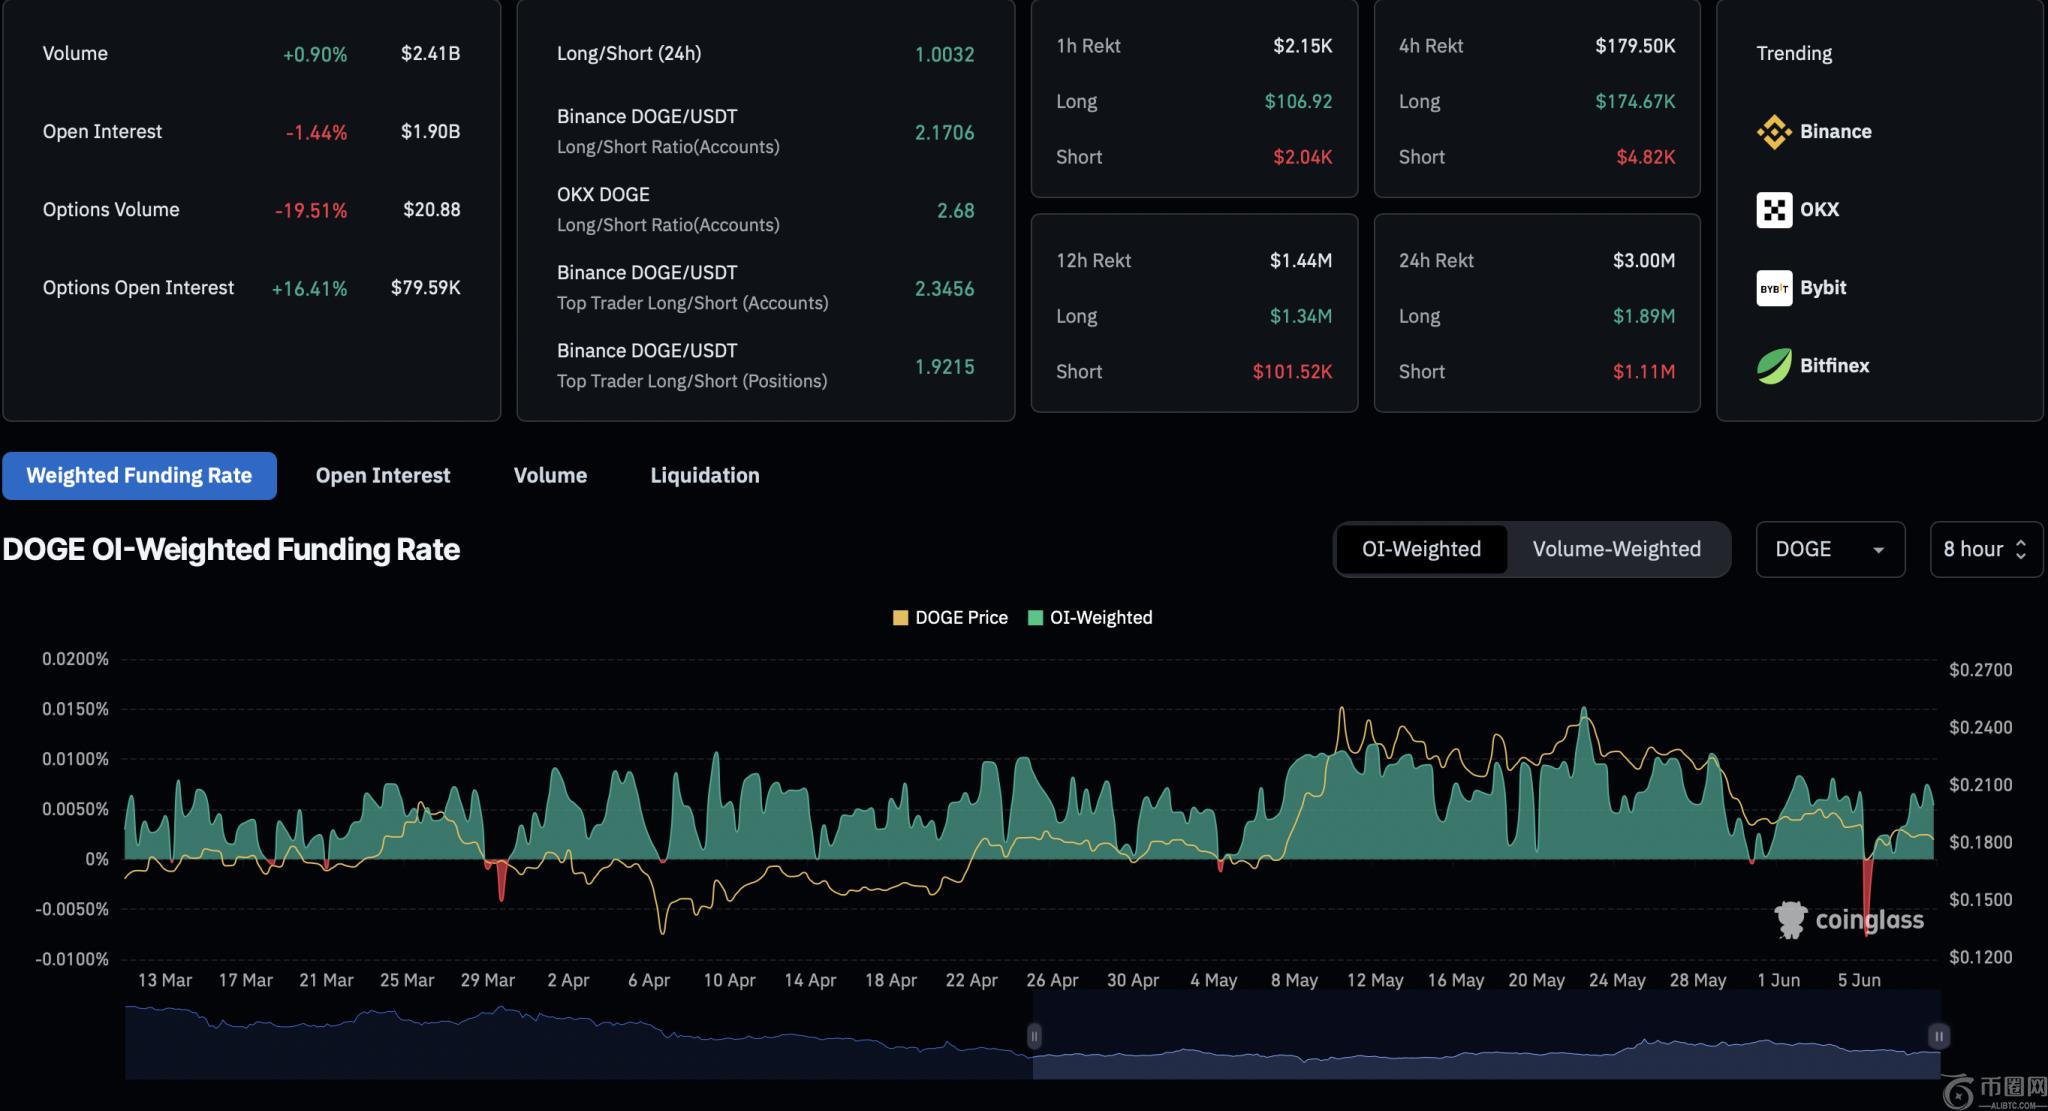Viewport: 2048px width, 1111px height.
Task: Click the right range handle of timeline navigator
Action: pyautogui.click(x=1938, y=1036)
